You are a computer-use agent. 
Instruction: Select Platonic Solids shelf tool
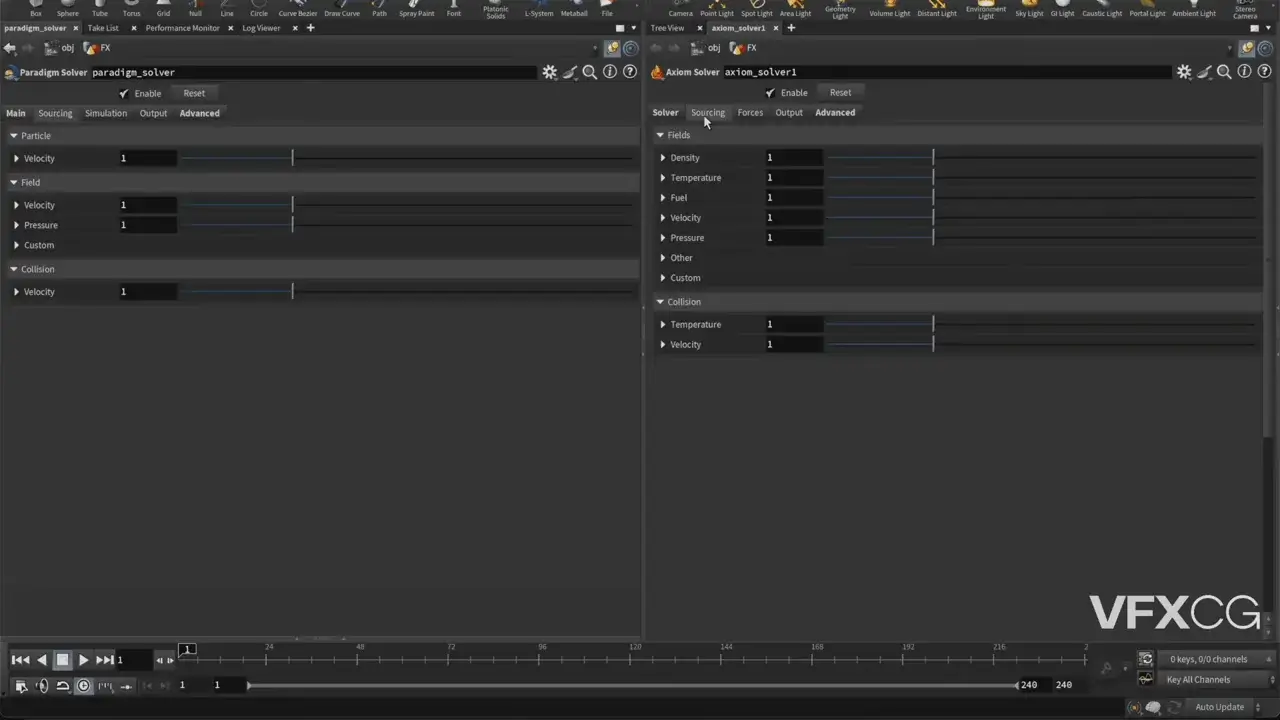pyautogui.click(x=496, y=9)
